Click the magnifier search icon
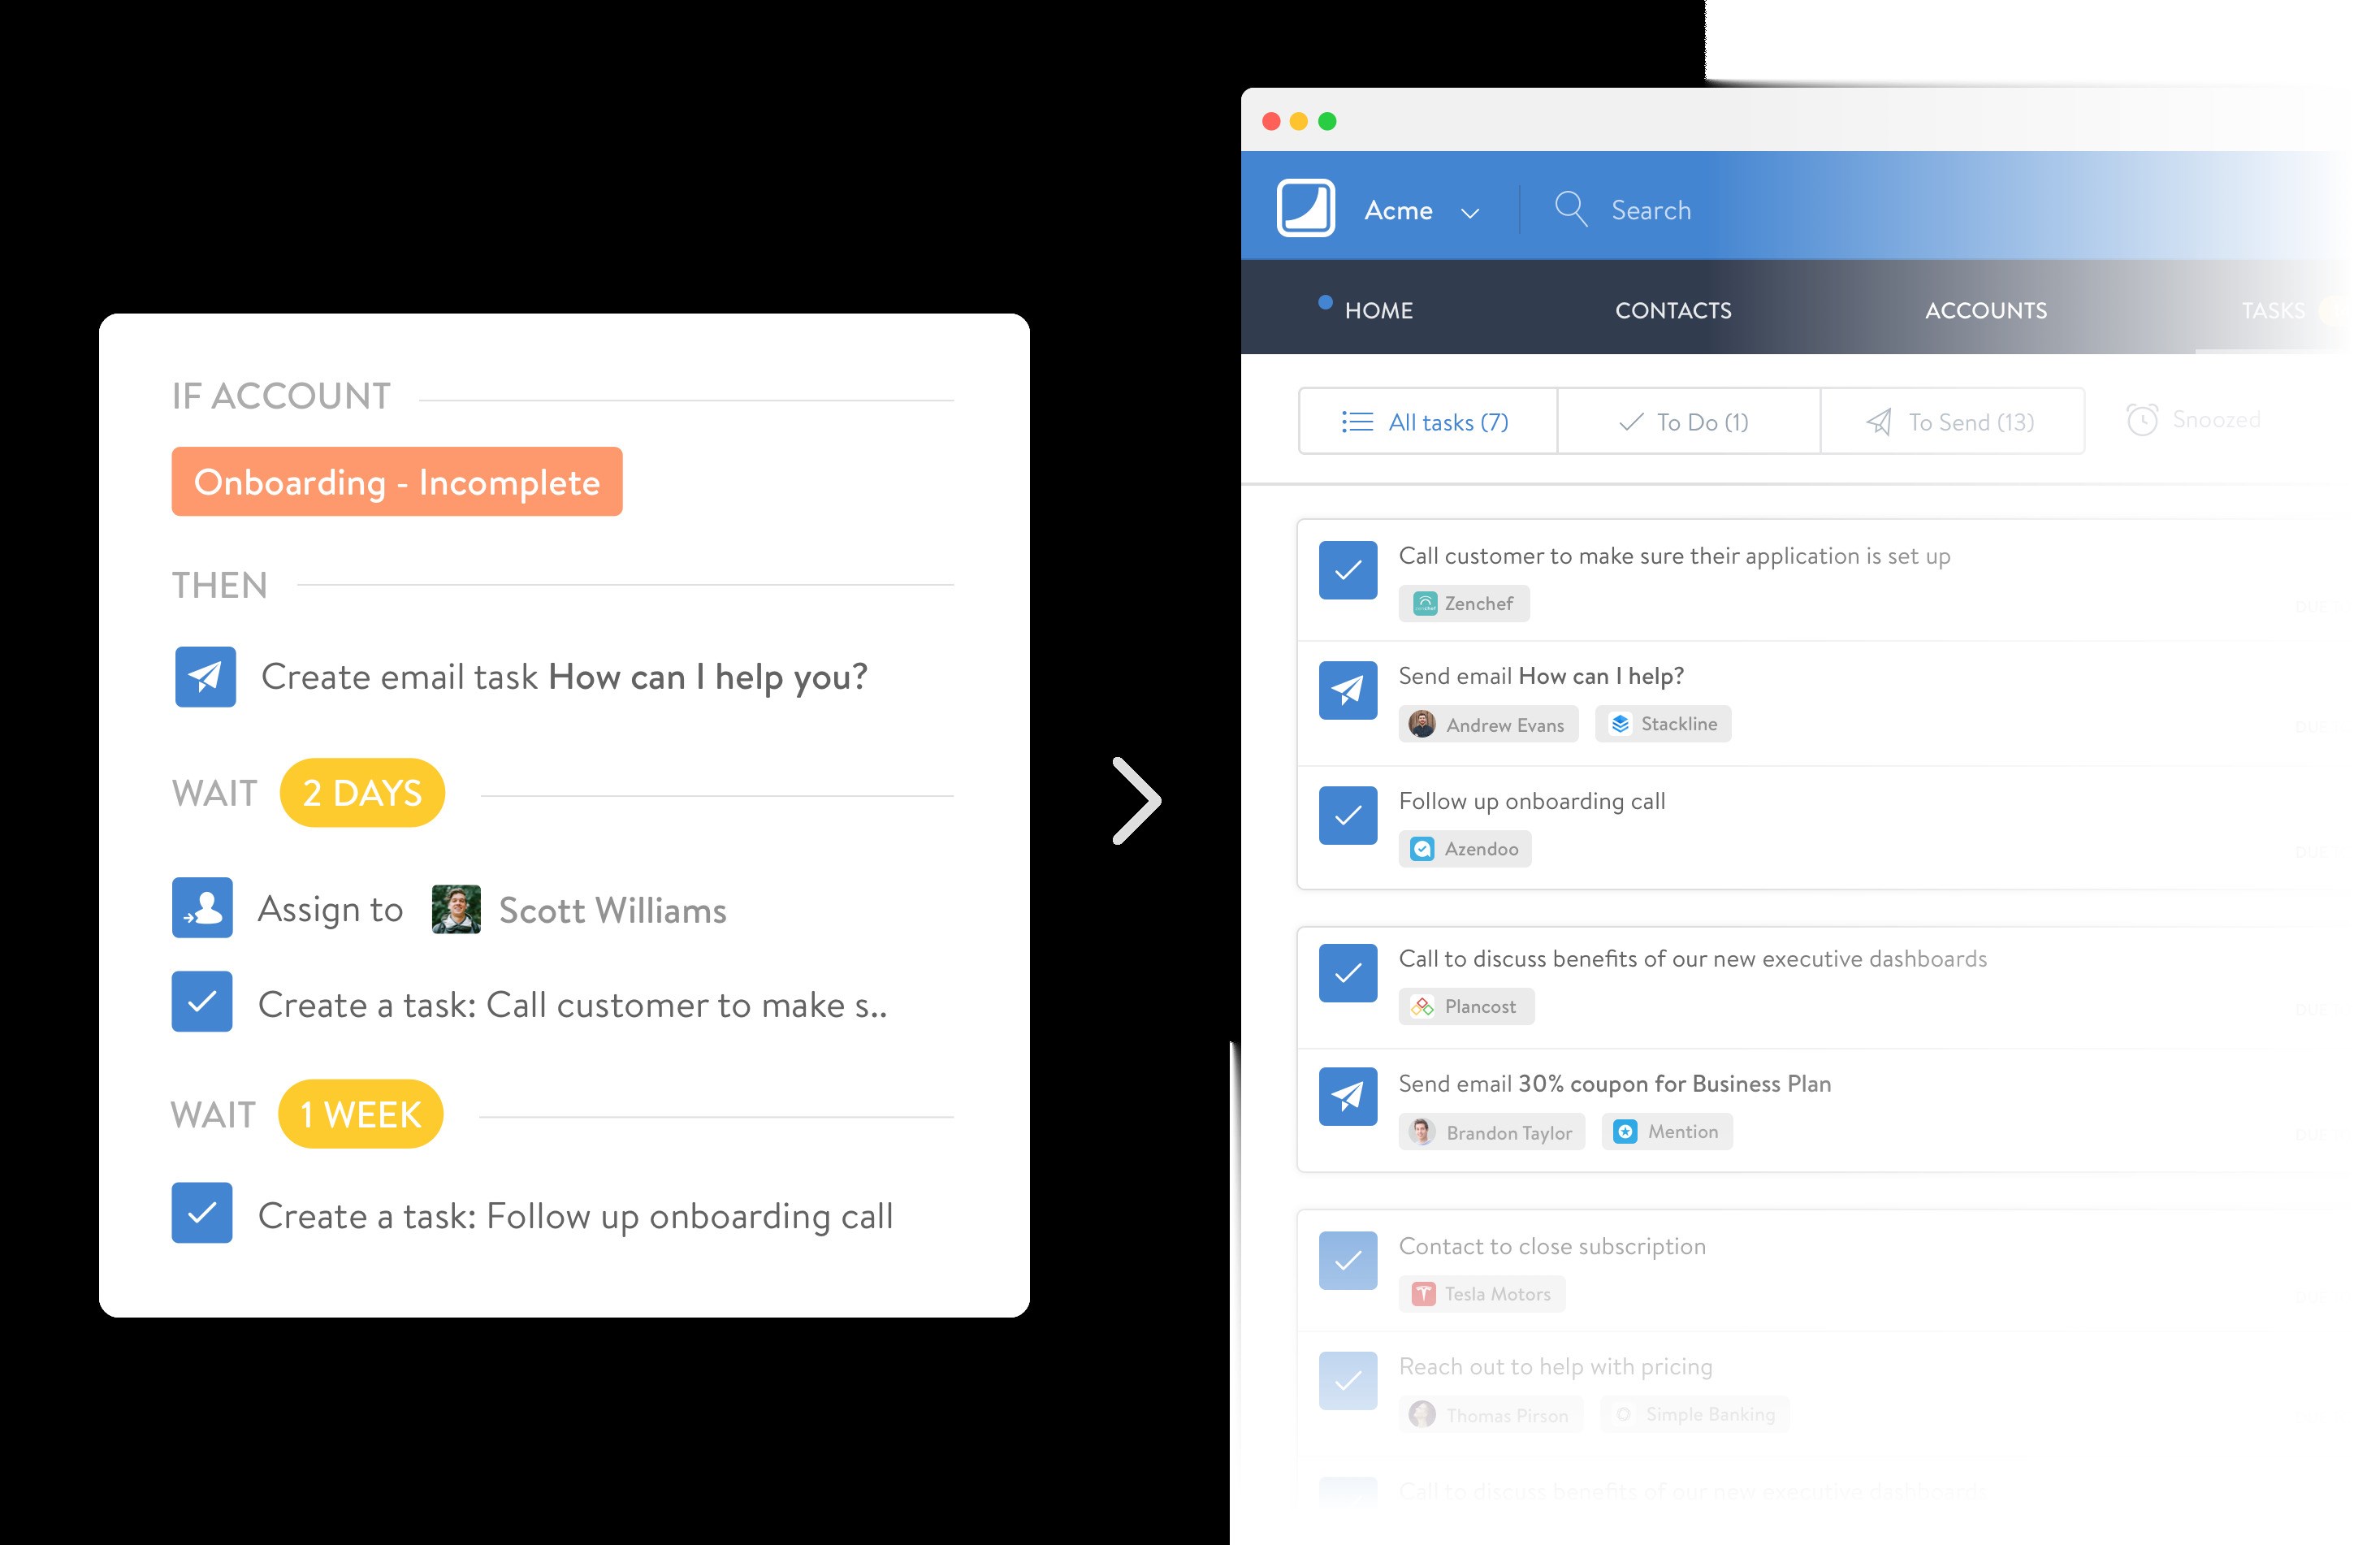This screenshot has width=2380, height=1545. 1570,209
